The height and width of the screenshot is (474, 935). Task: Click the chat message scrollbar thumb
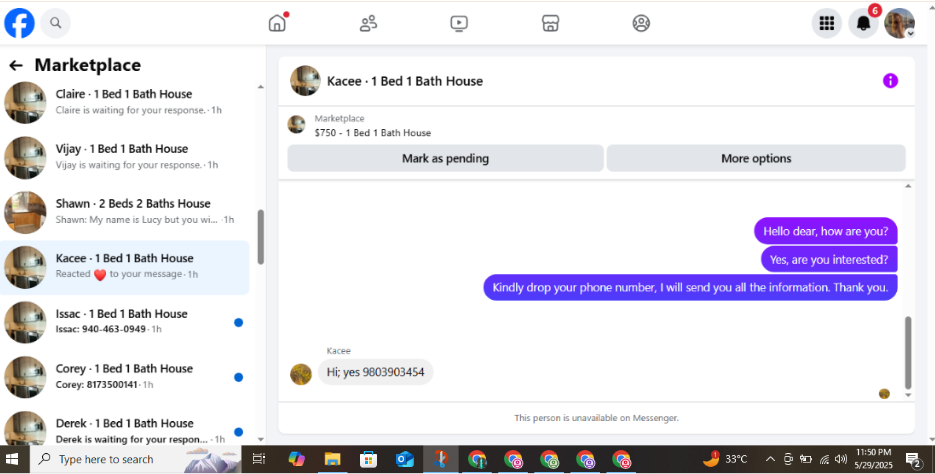pos(908,353)
